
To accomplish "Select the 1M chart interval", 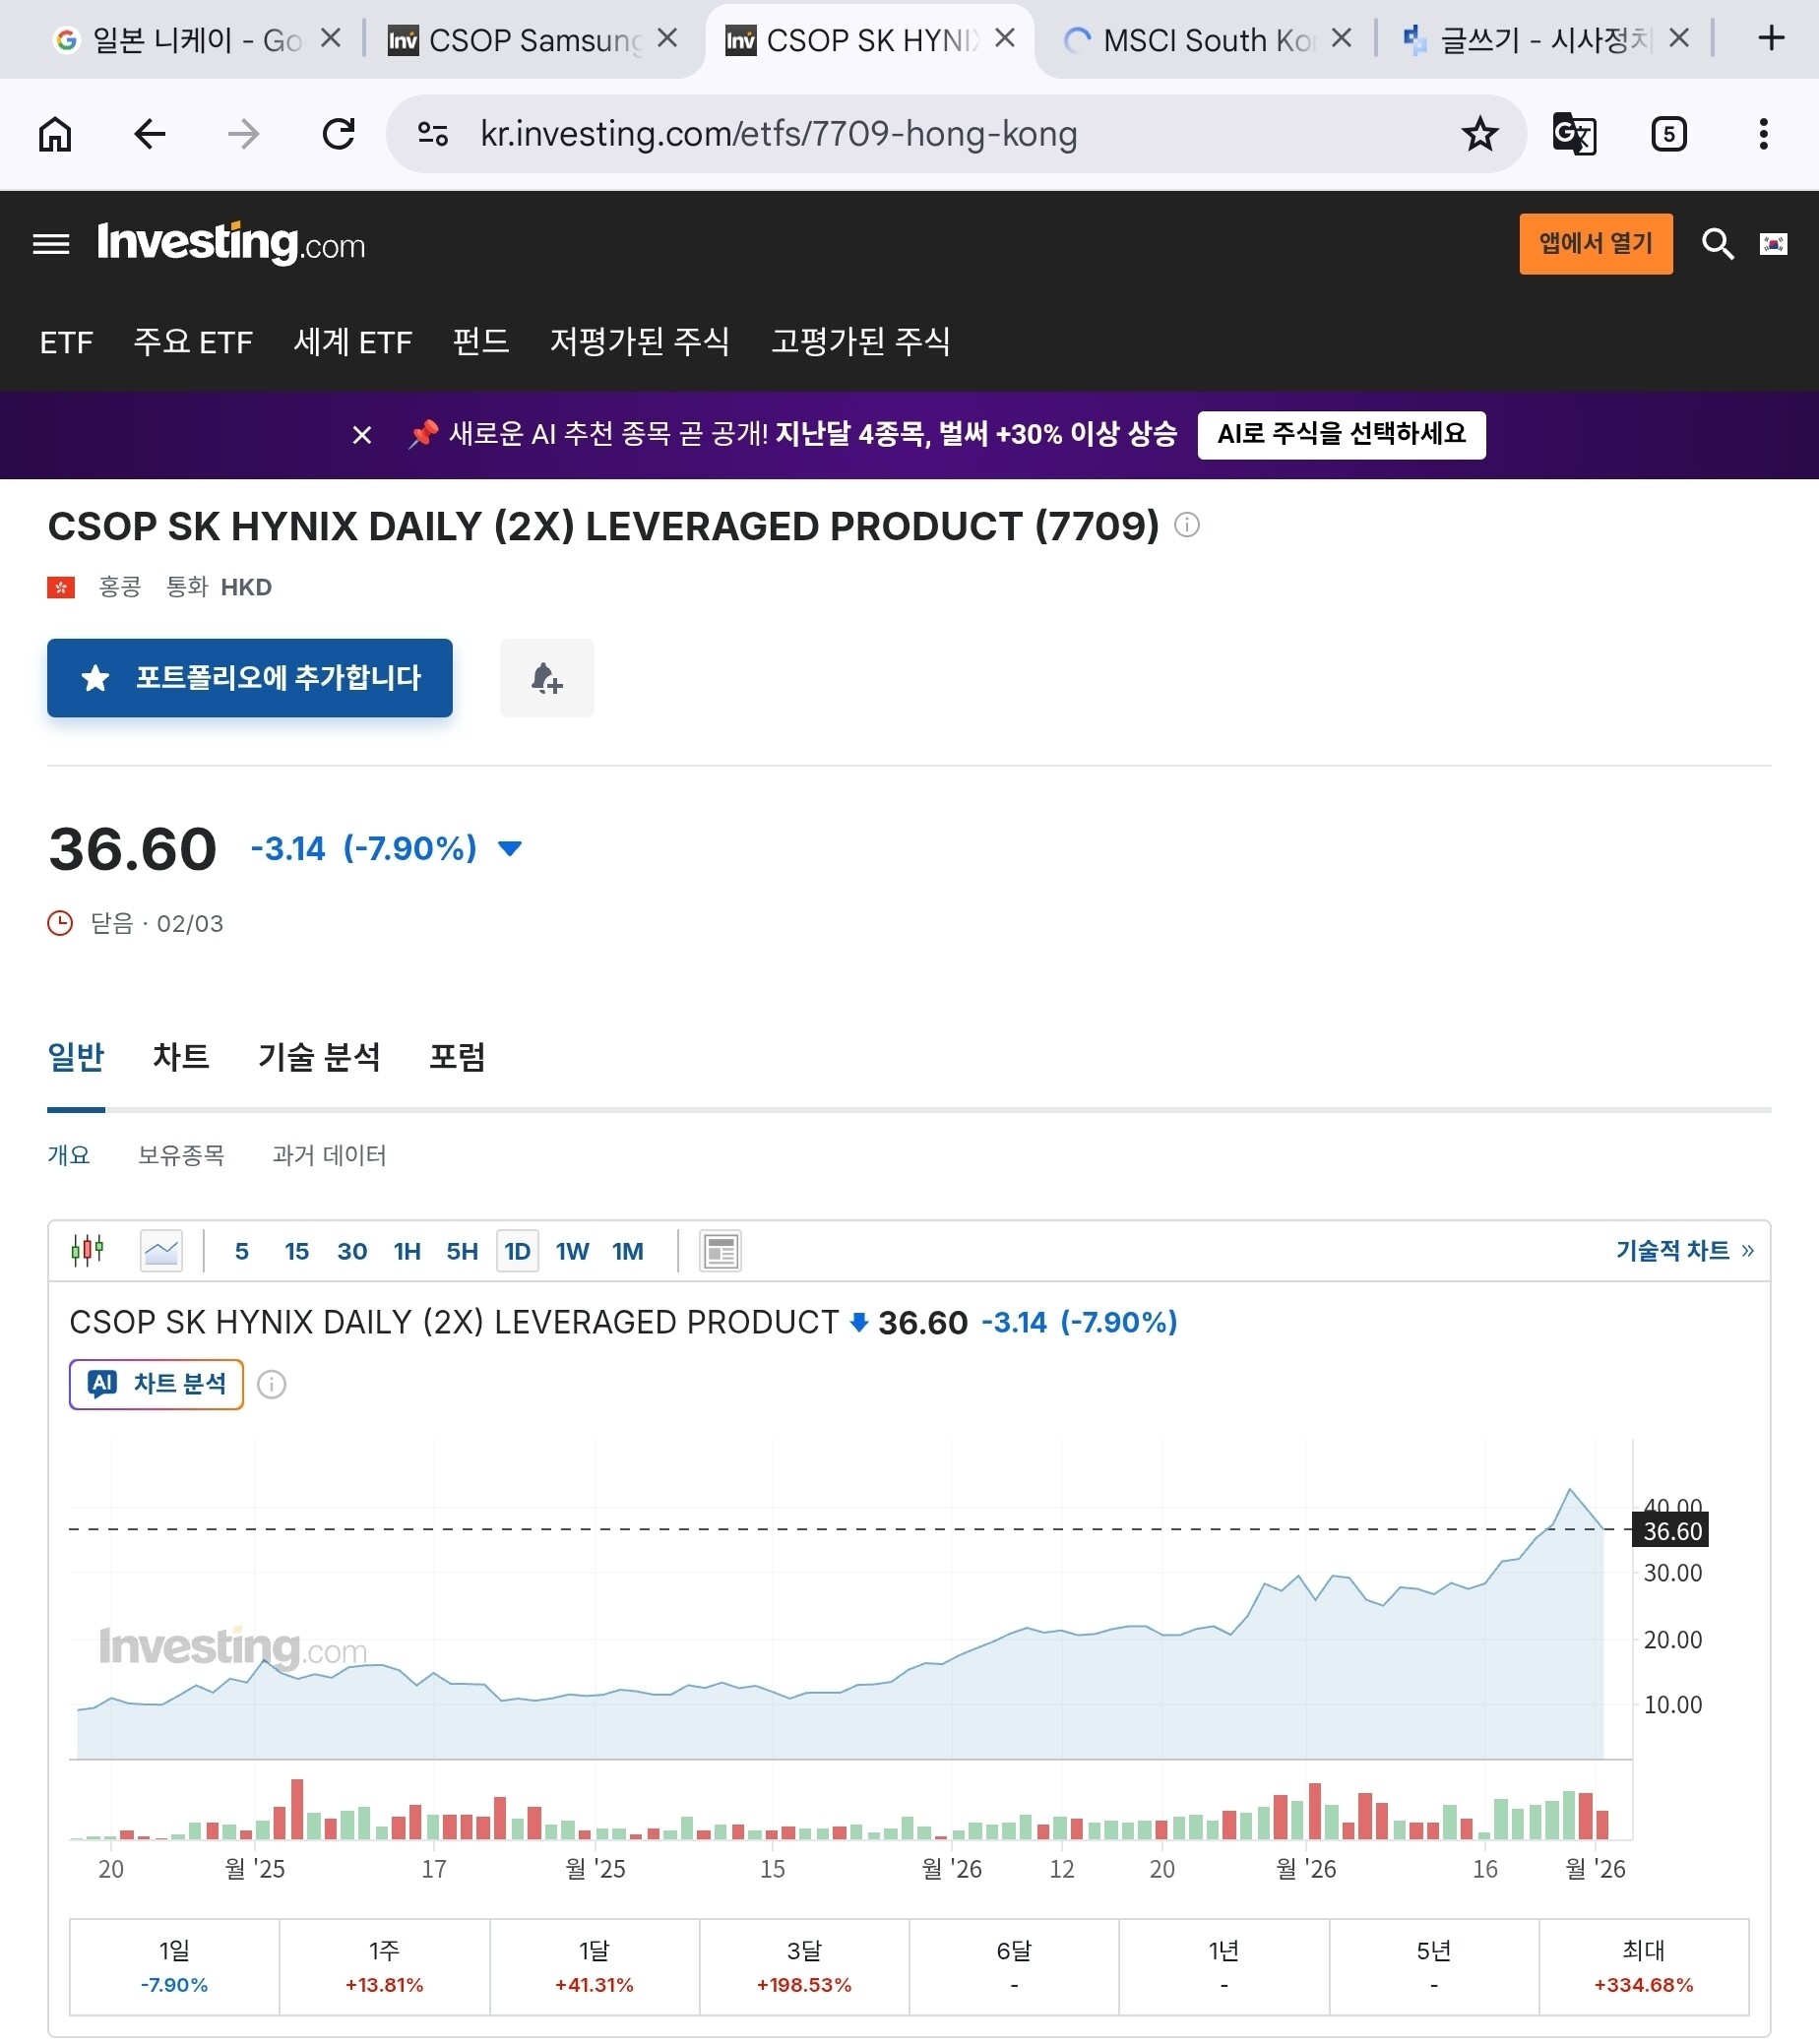I will (x=628, y=1251).
